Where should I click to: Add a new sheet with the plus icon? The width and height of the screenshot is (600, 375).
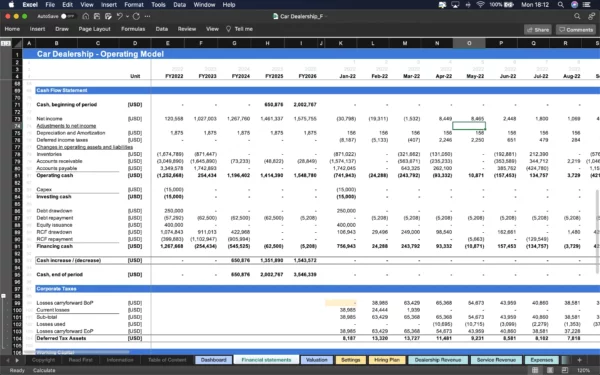579,360
